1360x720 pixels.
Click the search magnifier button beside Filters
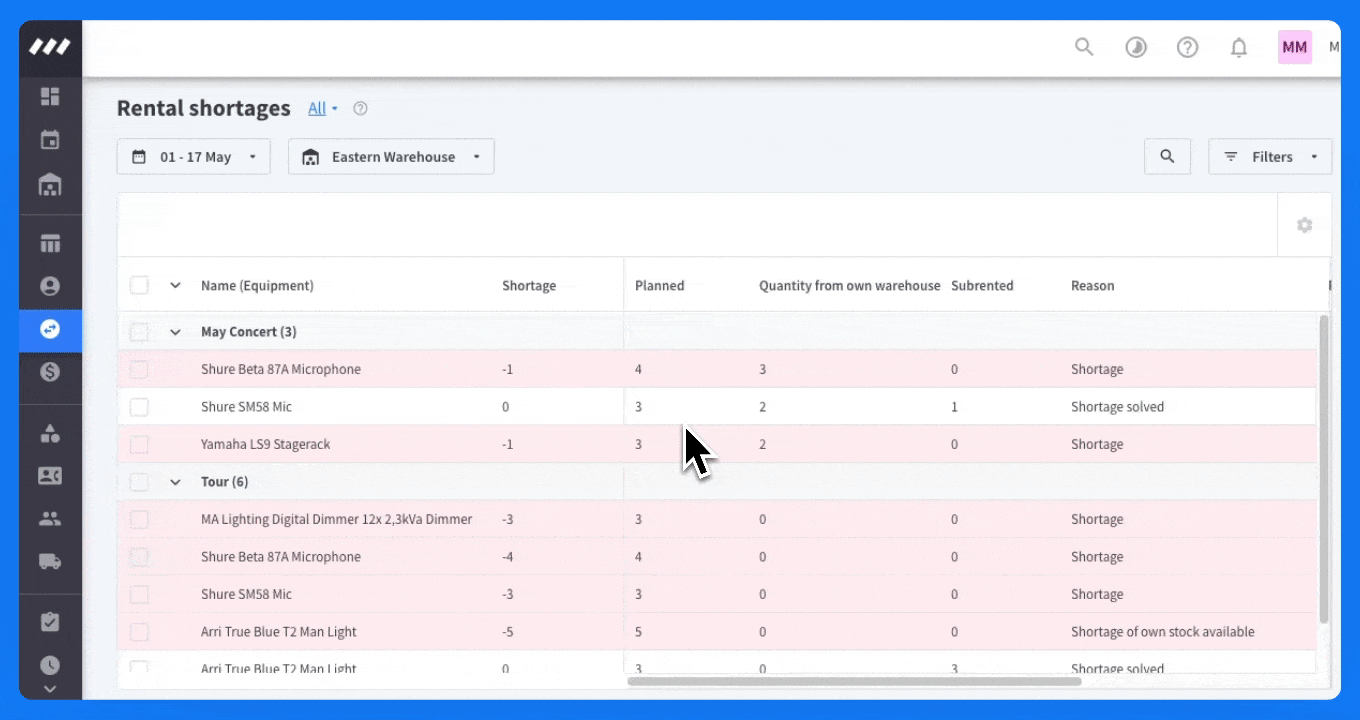pyautogui.click(x=1167, y=157)
